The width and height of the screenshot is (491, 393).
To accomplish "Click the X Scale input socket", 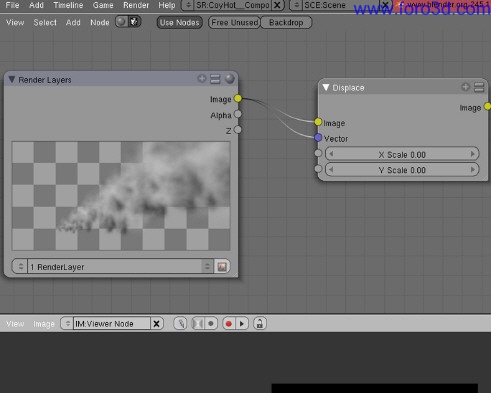I will tap(318, 153).
